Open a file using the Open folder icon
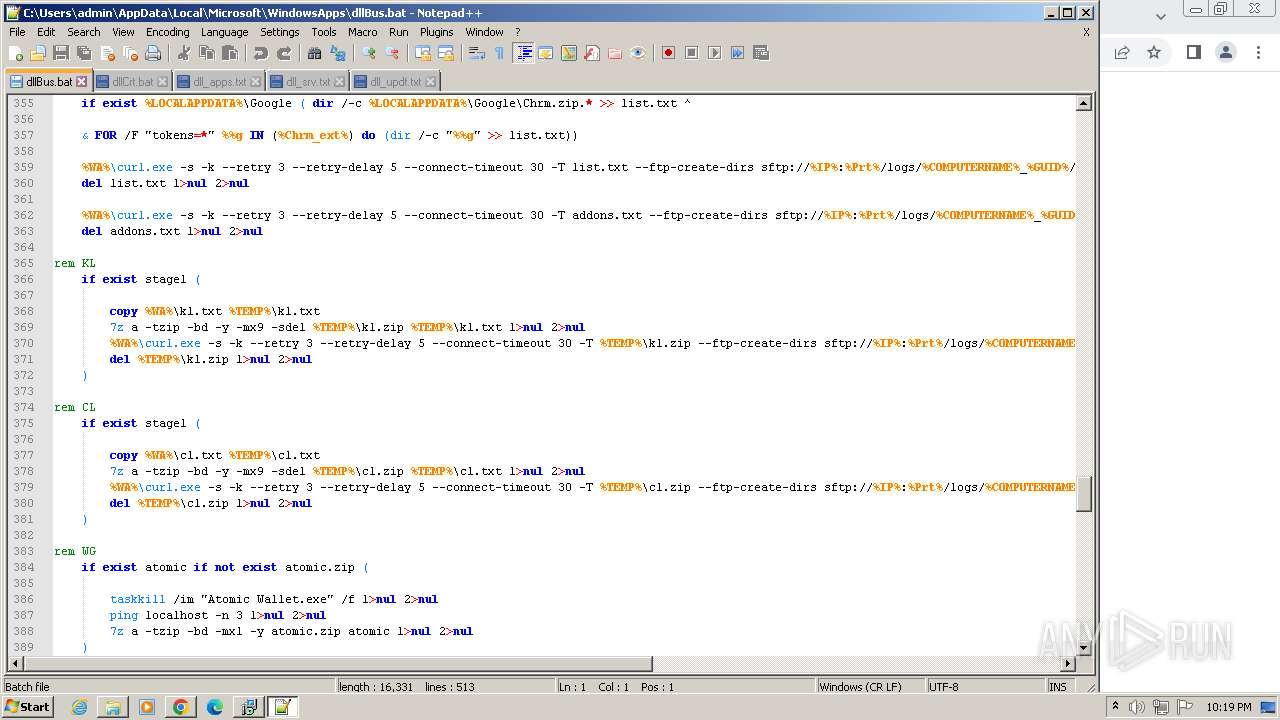This screenshot has width=1280, height=720. pos(38,53)
